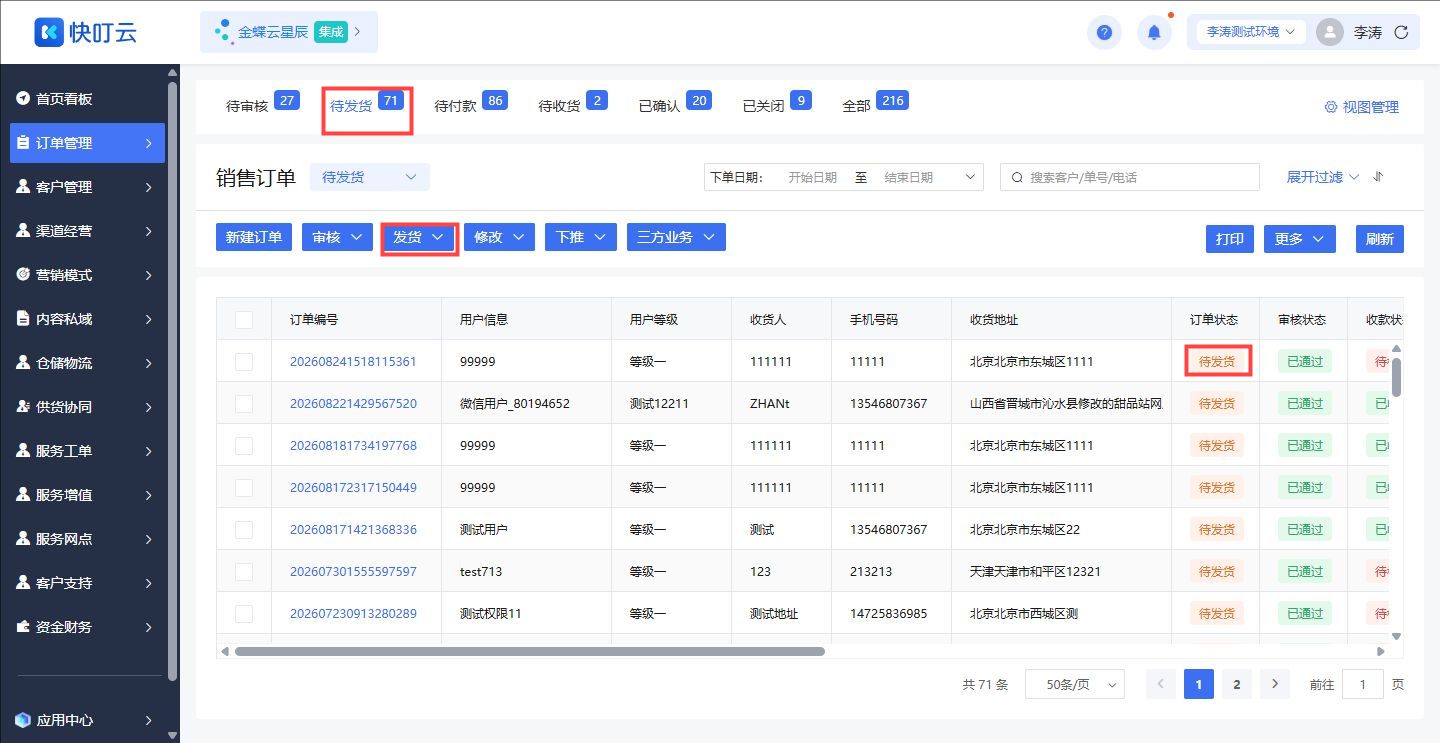The height and width of the screenshot is (743, 1440).
Task: Open order link 202608241518115361
Action: point(353,362)
